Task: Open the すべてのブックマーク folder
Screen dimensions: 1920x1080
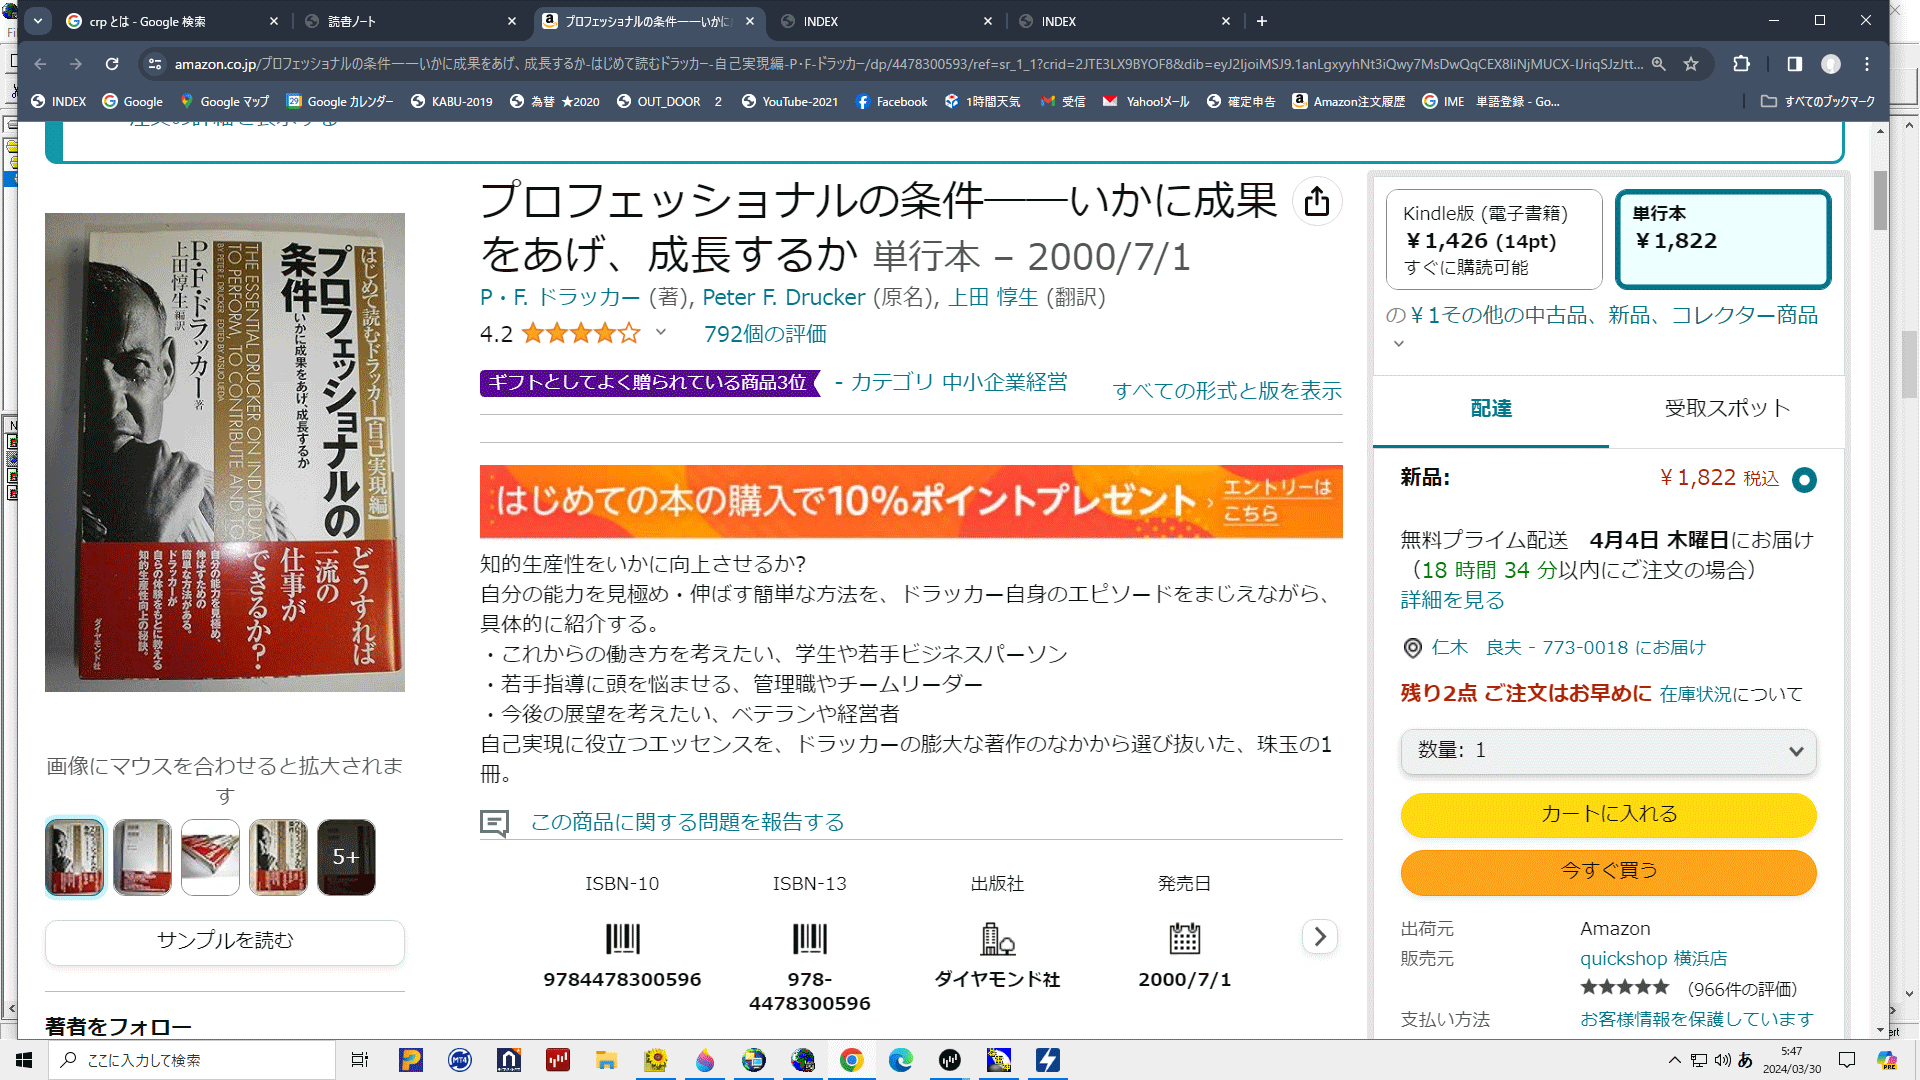Action: [x=1818, y=102]
